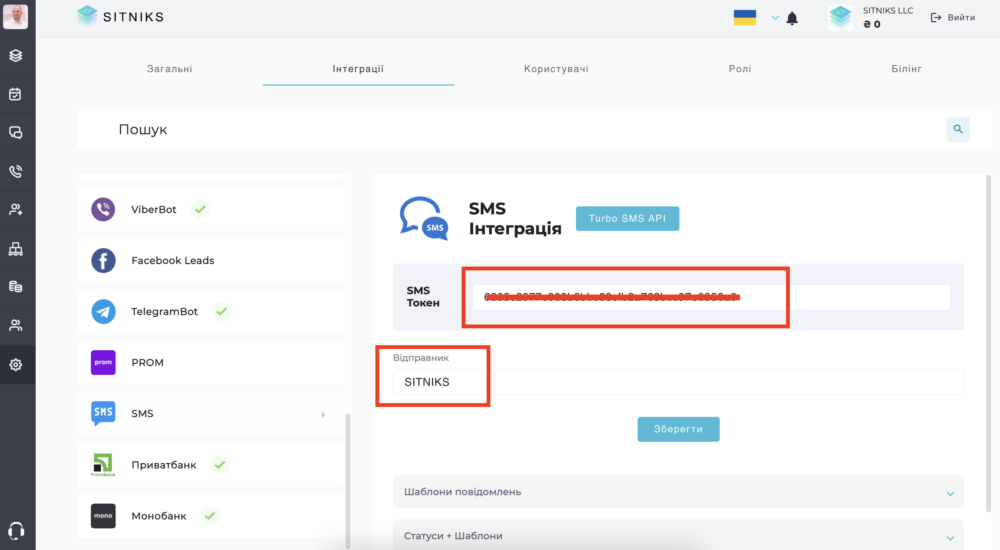This screenshot has height=550, width=1000.
Task: Open the finance coins sidebar icon
Action: [x=16, y=287]
